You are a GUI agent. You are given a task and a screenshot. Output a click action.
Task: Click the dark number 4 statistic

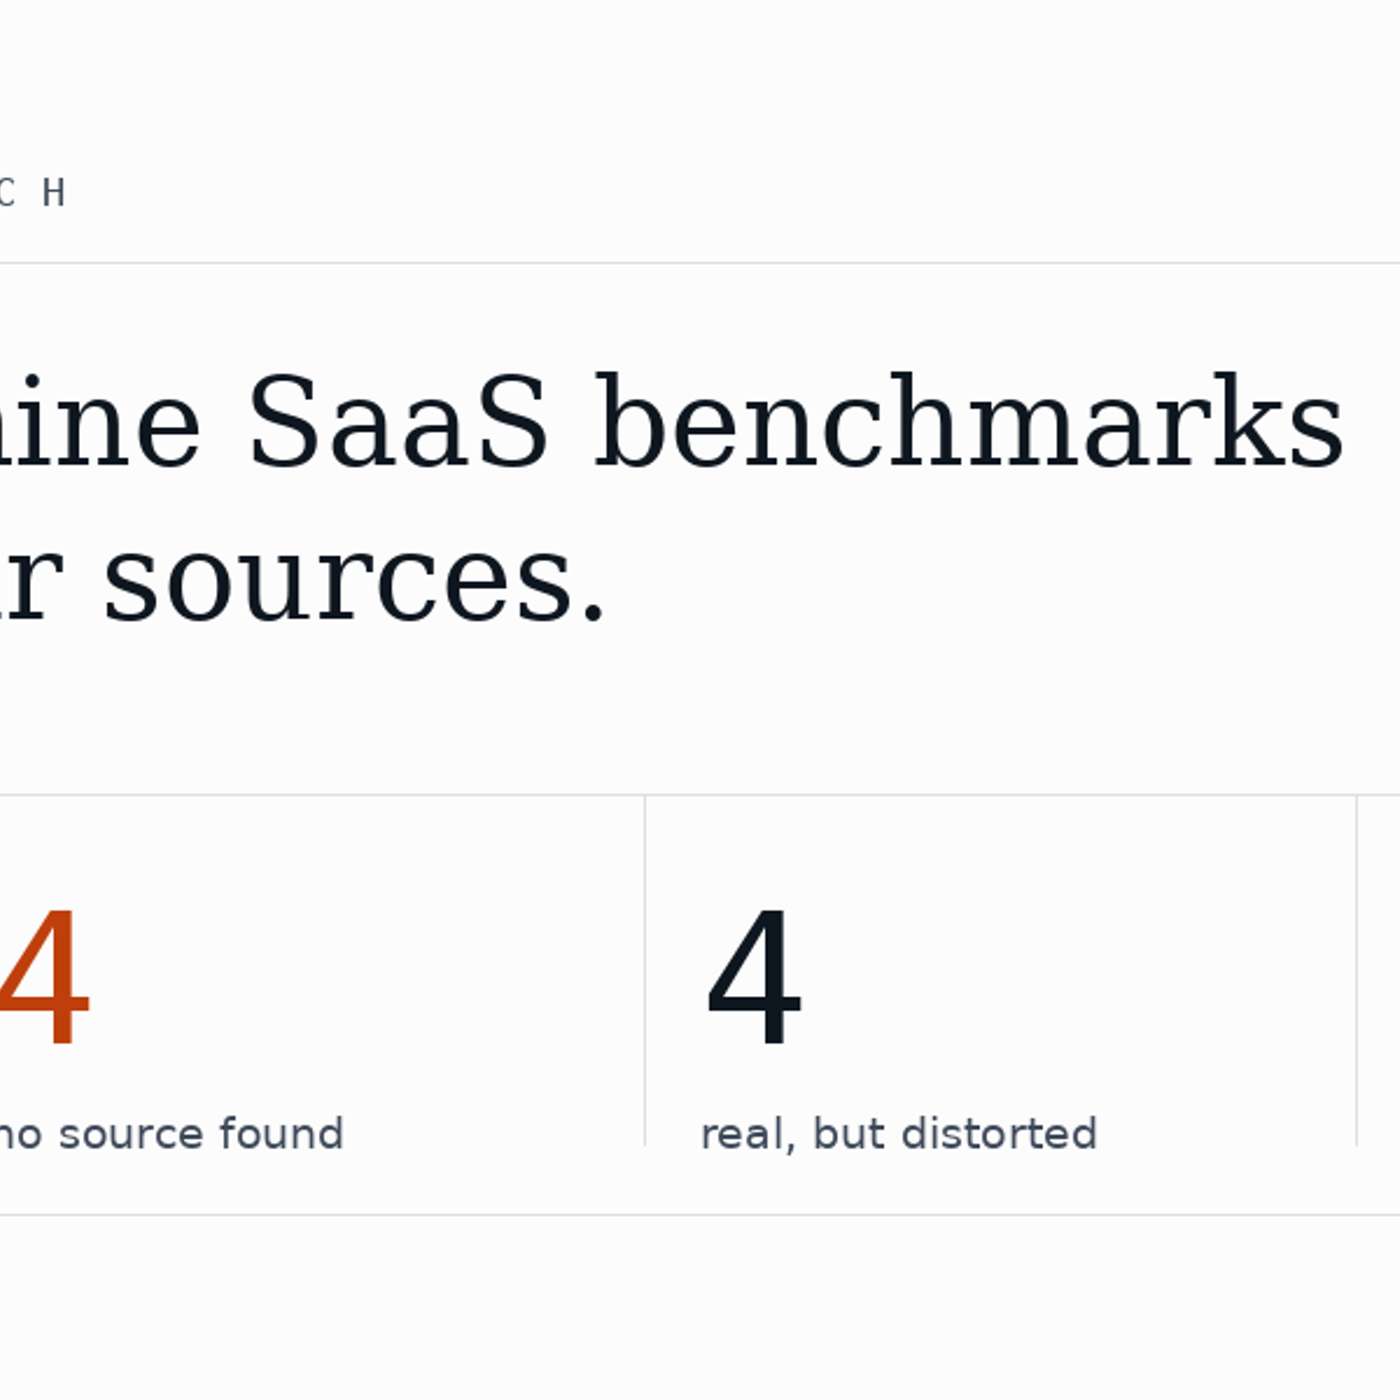(754, 976)
